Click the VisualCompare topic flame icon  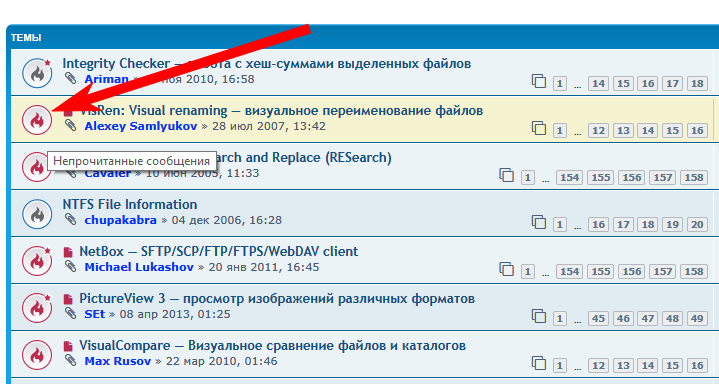pos(37,355)
